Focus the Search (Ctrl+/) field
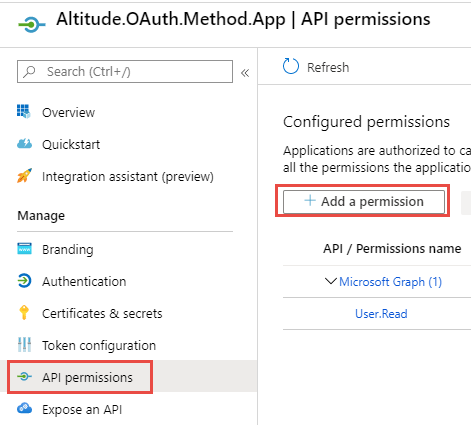 [x=125, y=71]
